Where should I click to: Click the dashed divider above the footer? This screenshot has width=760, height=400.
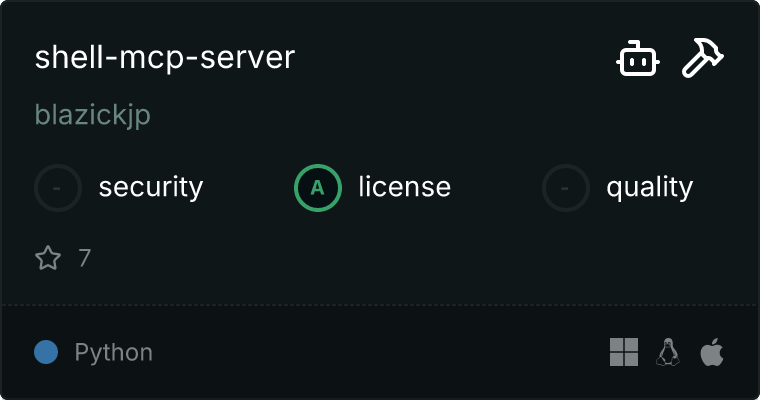(x=380, y=304)
